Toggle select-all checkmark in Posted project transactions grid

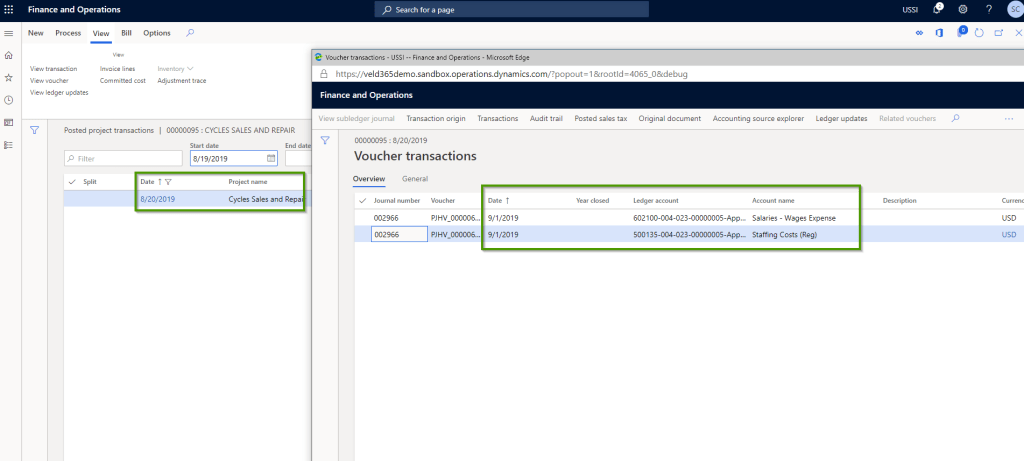tap(72, 182)
